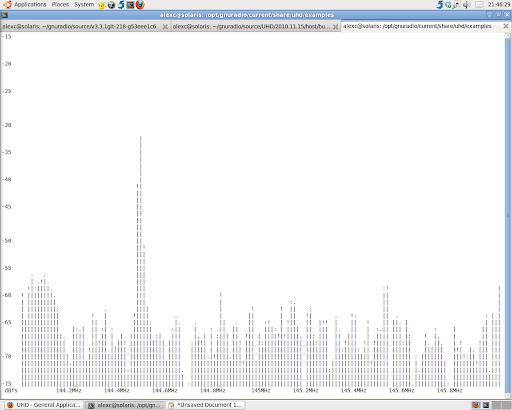Click the 144.4MHz frequency label

(x=117, y=390)
